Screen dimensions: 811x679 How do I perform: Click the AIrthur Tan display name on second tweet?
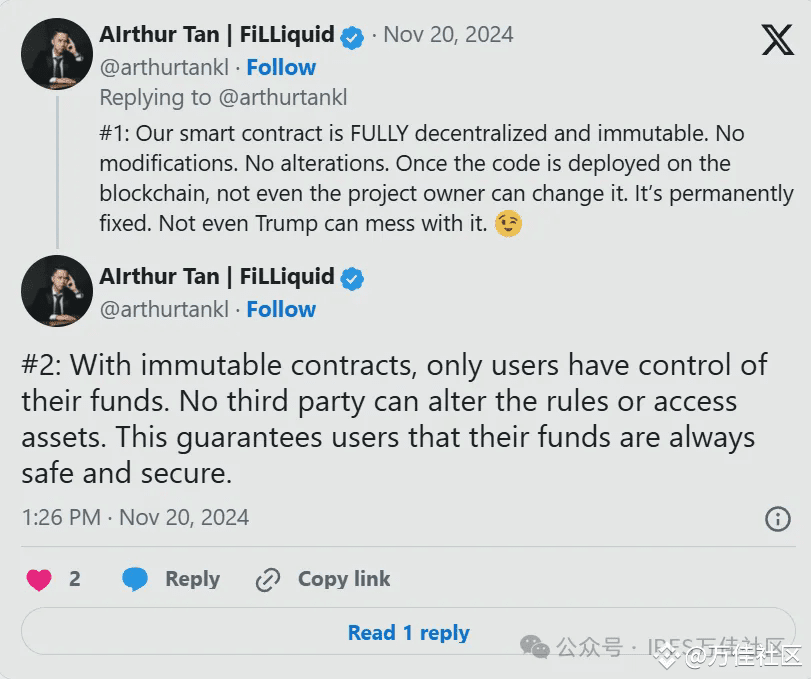coord(217,277)
